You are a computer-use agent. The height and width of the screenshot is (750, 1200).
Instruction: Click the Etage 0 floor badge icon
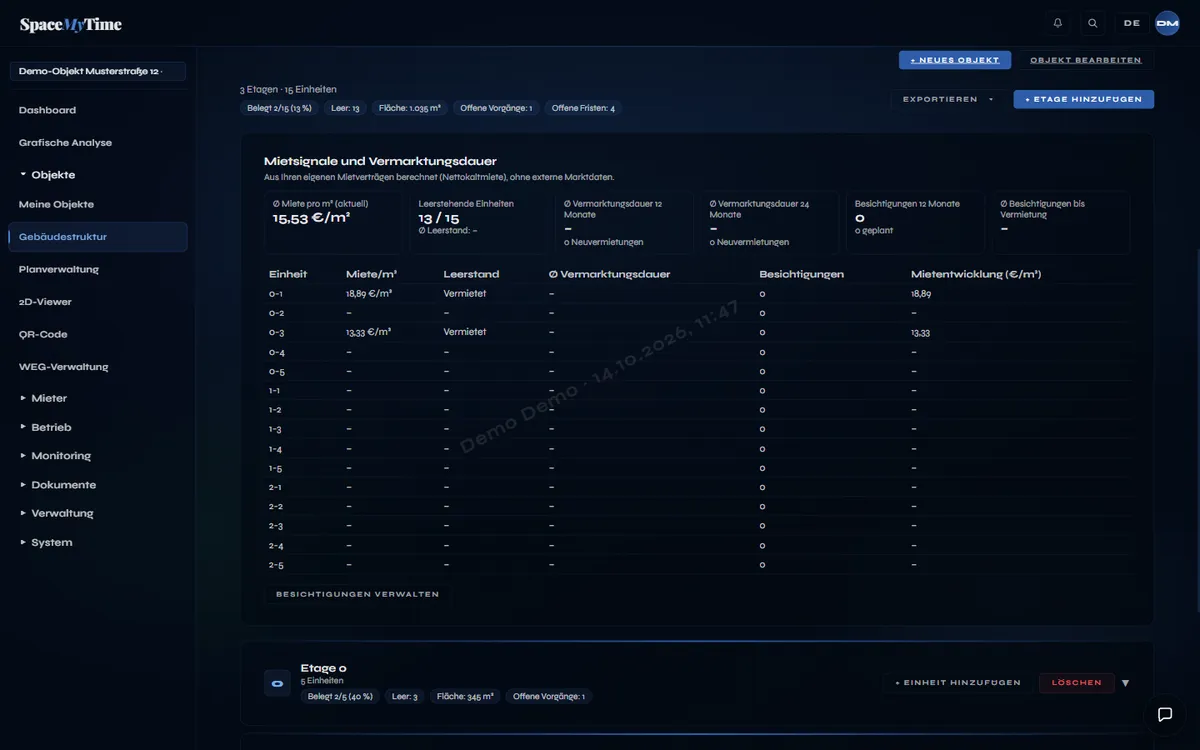(x=277, y=683)
